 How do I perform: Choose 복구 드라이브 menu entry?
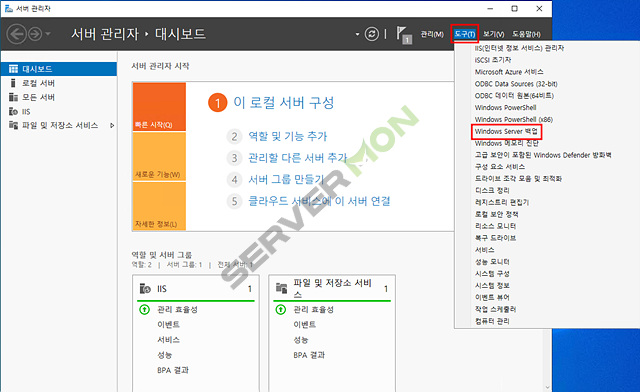coord(495,238)
